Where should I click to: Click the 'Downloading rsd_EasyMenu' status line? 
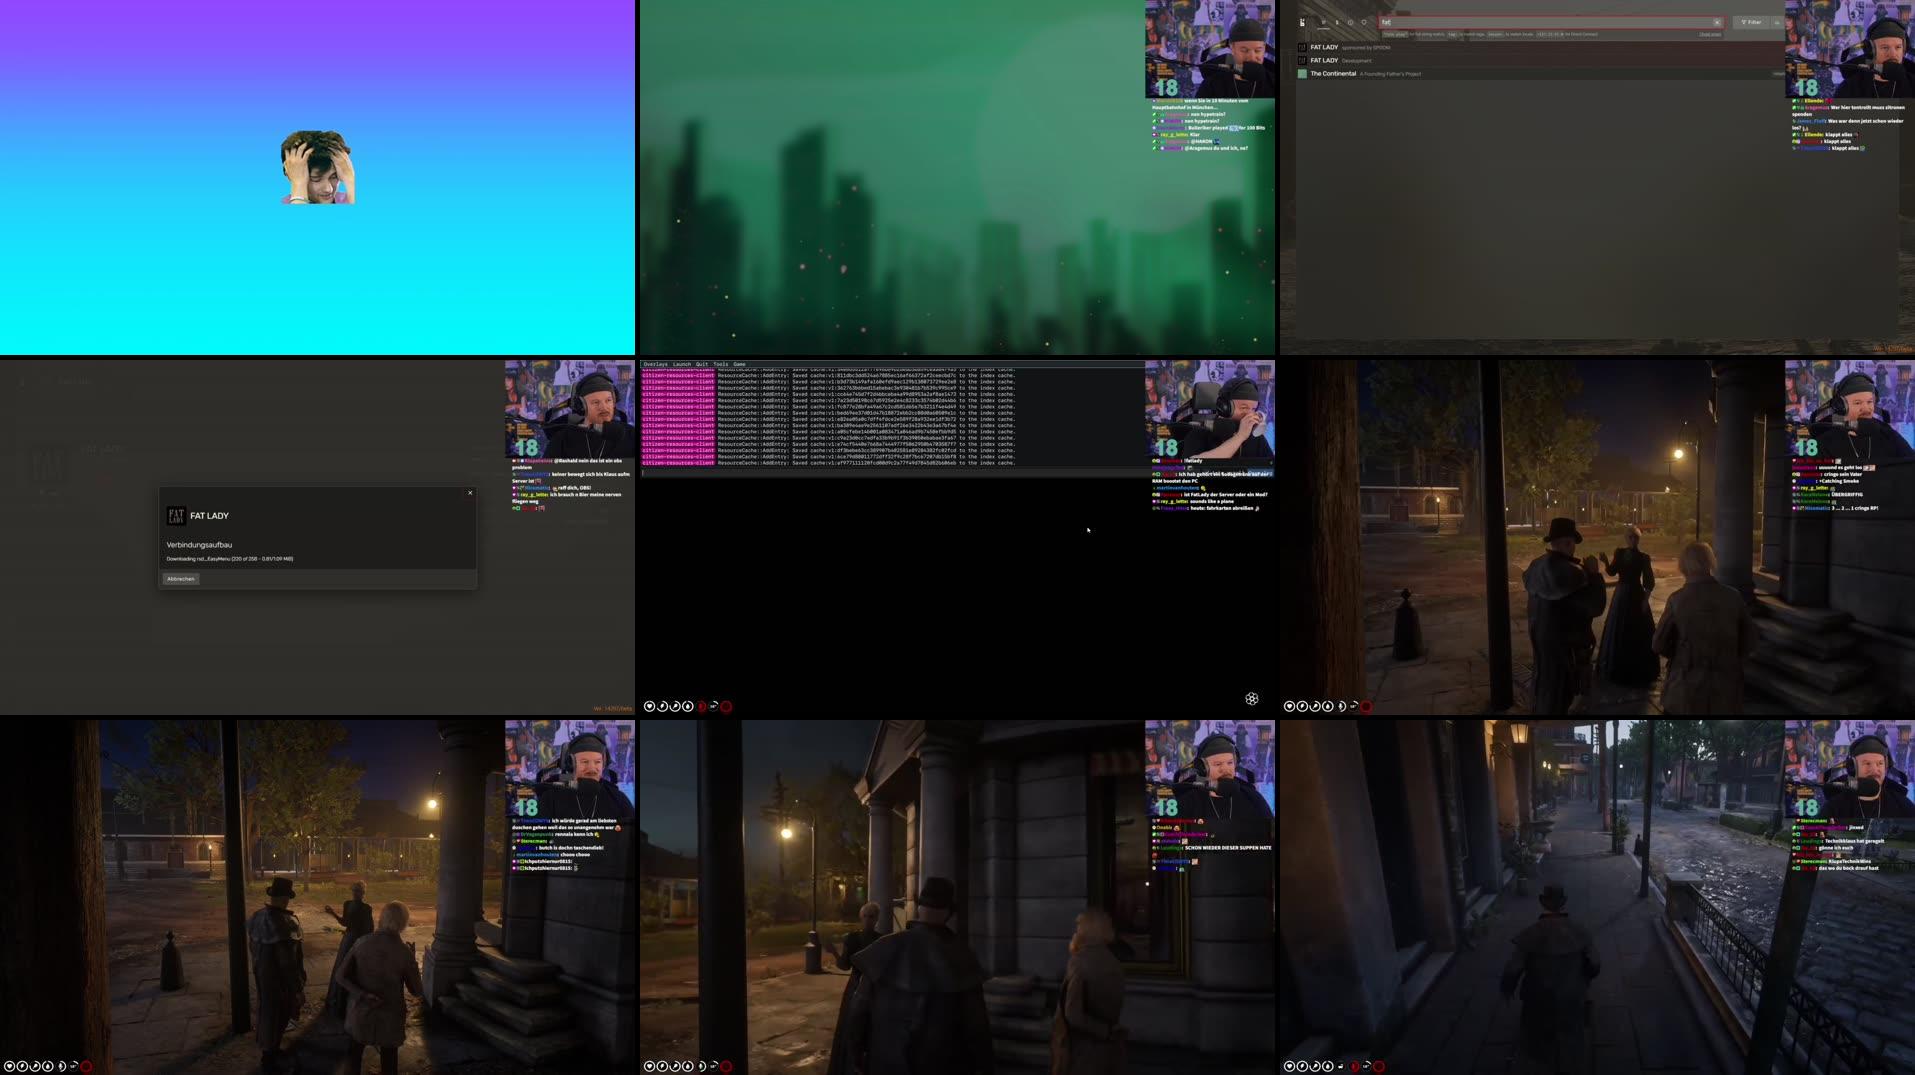(230, 559)
